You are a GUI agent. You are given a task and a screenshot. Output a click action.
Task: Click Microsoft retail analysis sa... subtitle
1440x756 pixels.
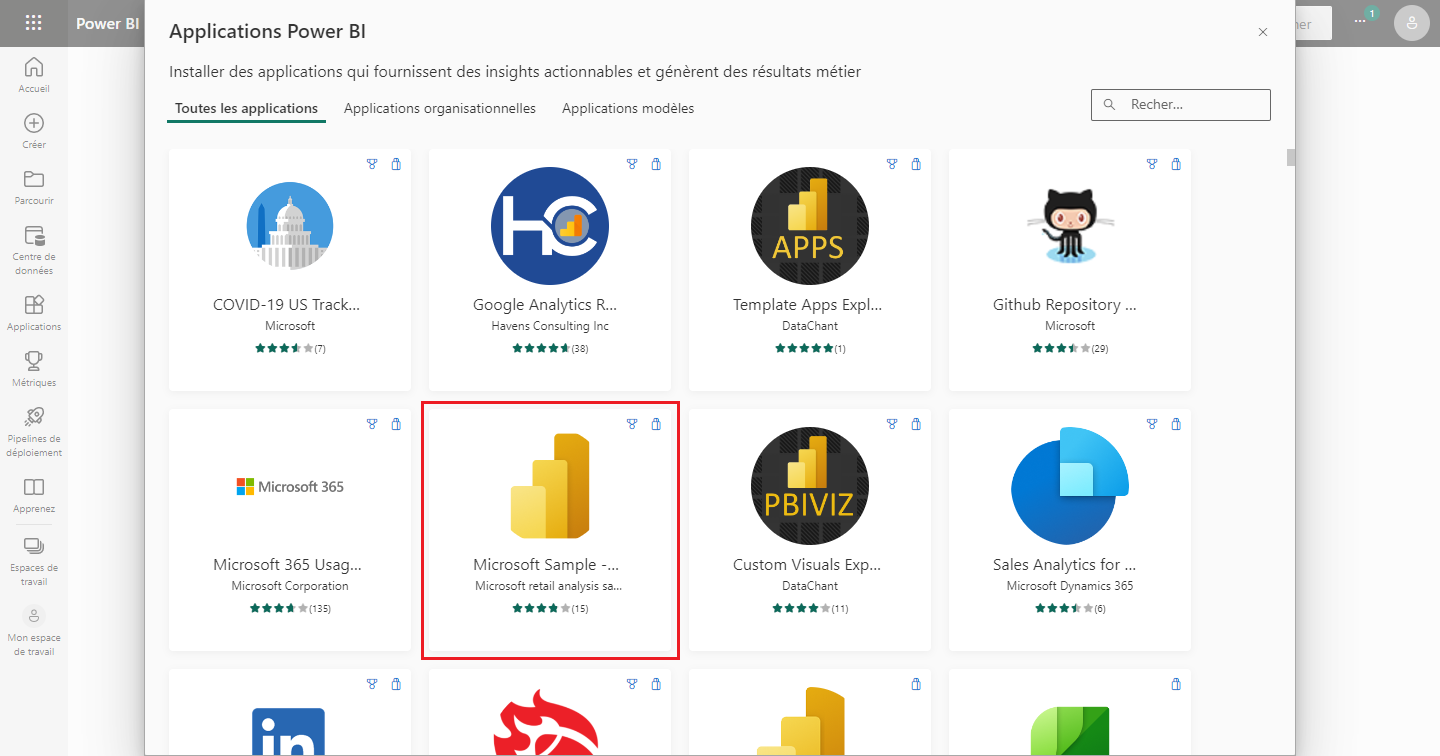pos(550,586)
